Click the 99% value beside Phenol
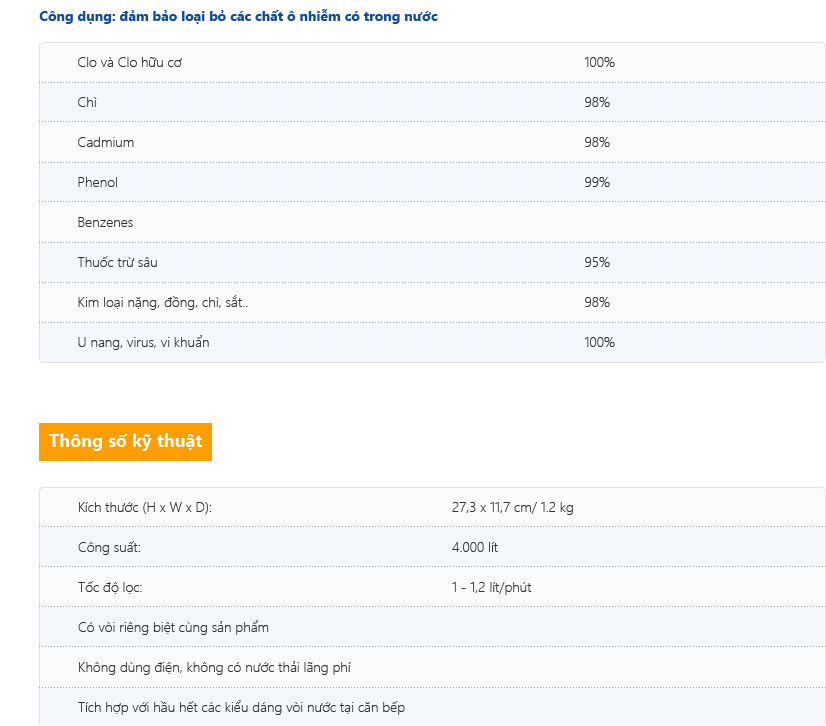This screenshot has width=826, height=726. point(597,182)
